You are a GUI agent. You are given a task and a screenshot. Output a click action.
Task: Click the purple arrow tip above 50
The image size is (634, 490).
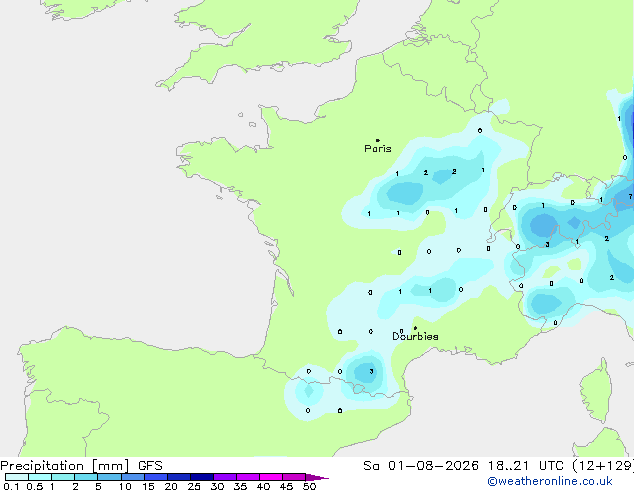[x=317, y=477]
